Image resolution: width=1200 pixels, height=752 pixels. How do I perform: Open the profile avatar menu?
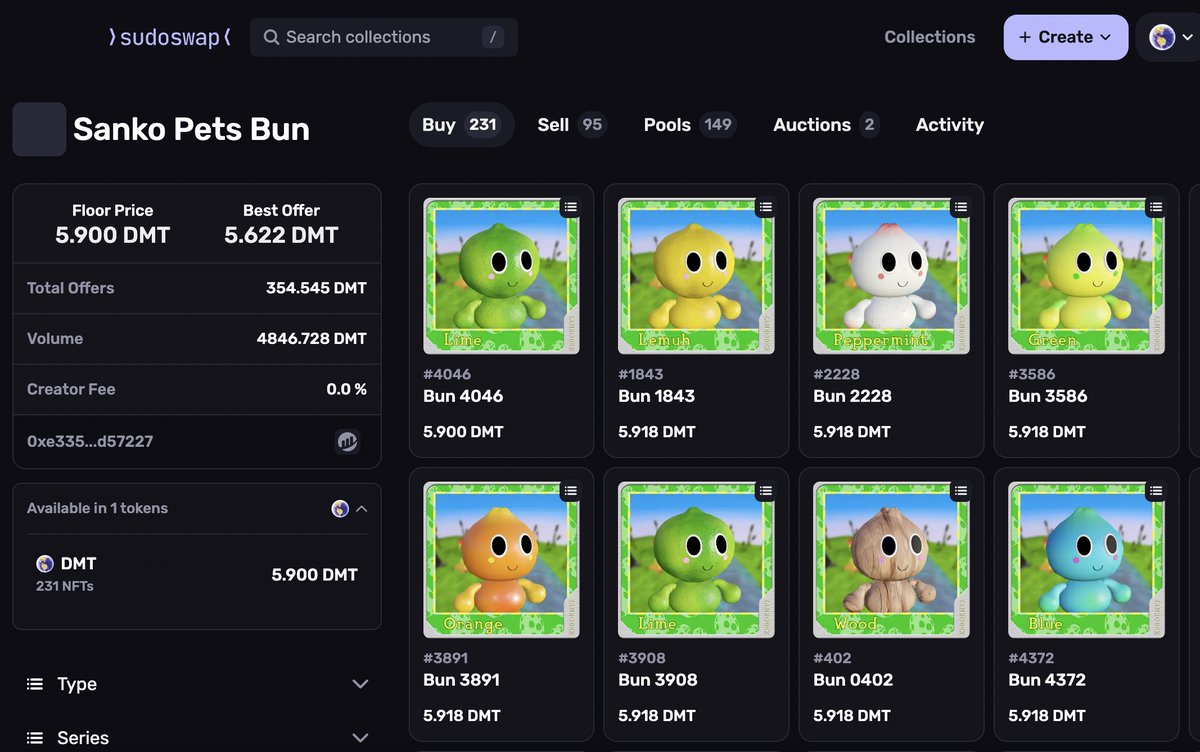[x=1163, y=36]
